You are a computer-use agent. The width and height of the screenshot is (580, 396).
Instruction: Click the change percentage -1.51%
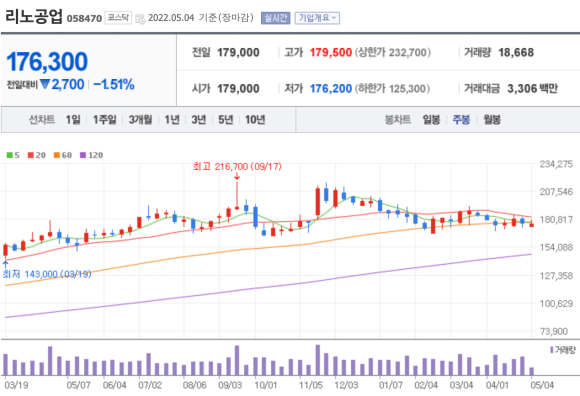click(114, 85)
